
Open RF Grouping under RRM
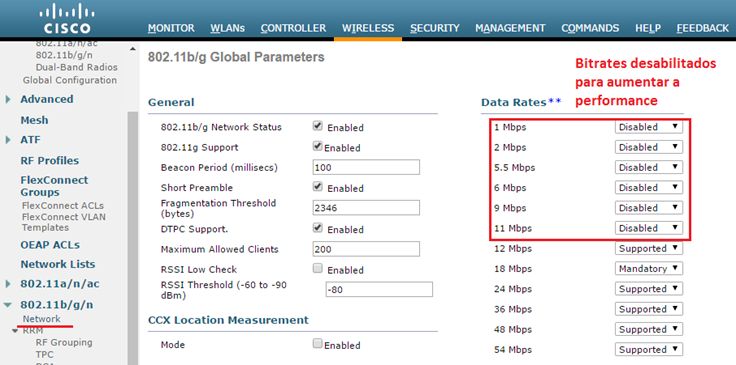click(64, 342)
